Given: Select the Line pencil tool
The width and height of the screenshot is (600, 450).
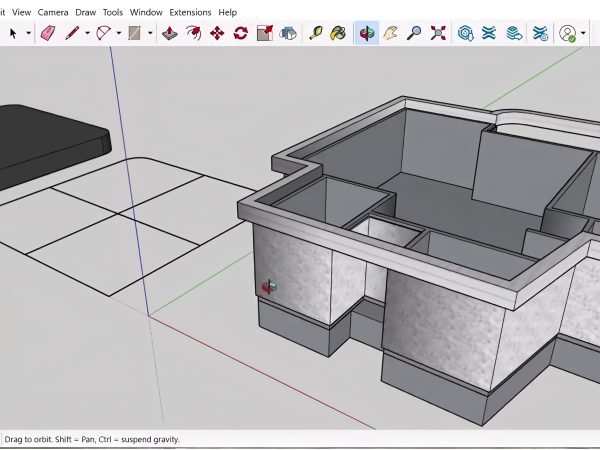Looking at the screenshot, I should (x=72, y=33).
